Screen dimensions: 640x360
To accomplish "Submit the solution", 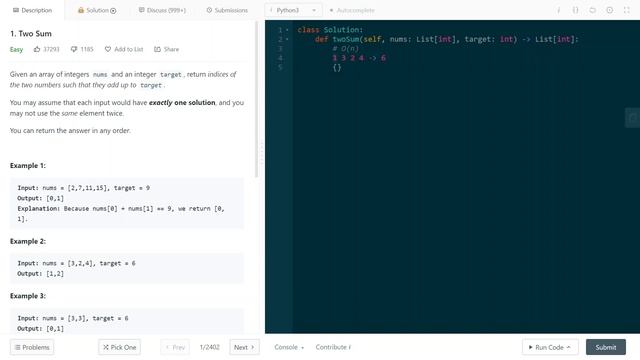I will [606, 347].
